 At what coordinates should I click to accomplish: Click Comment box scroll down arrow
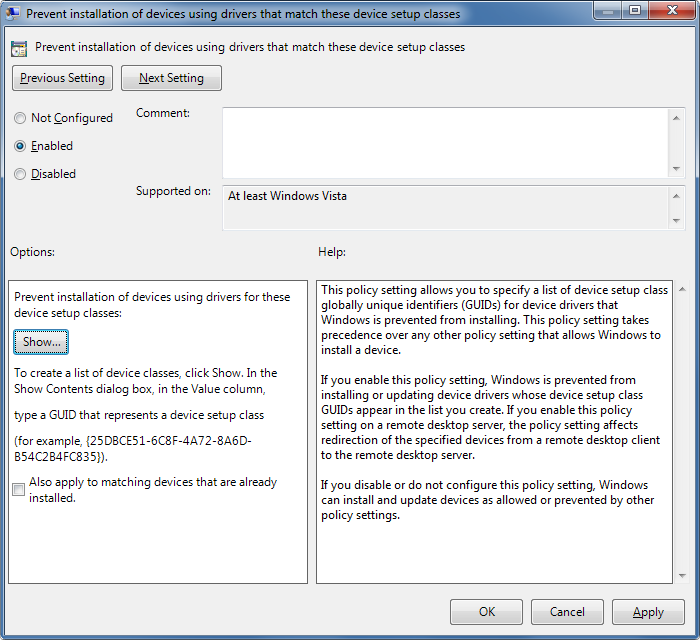point(676,169)
